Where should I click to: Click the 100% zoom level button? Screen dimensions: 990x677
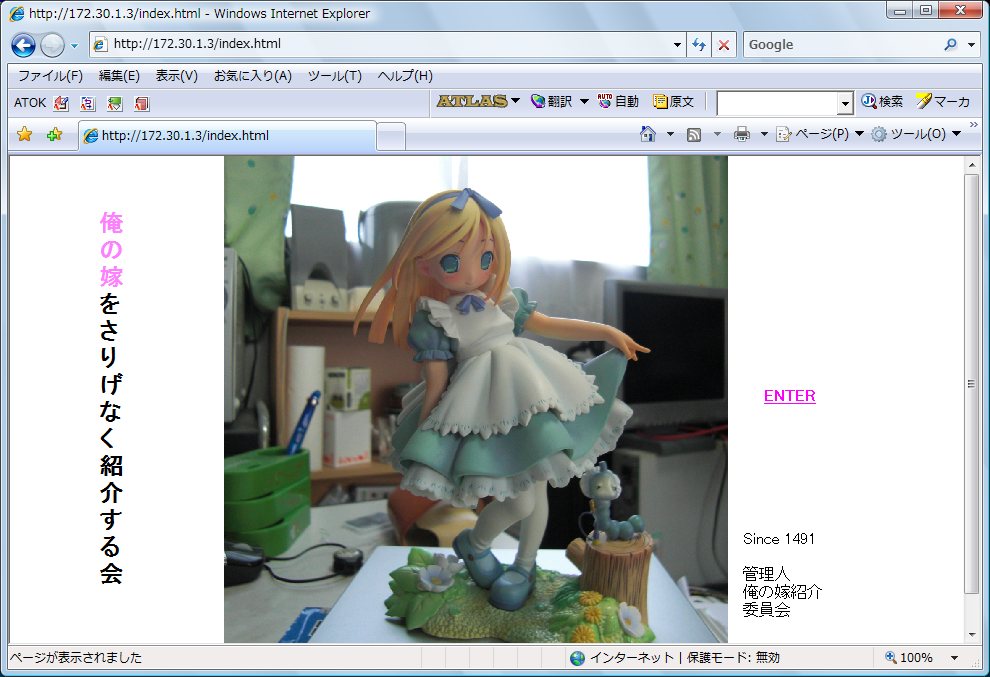click(910, 657)
